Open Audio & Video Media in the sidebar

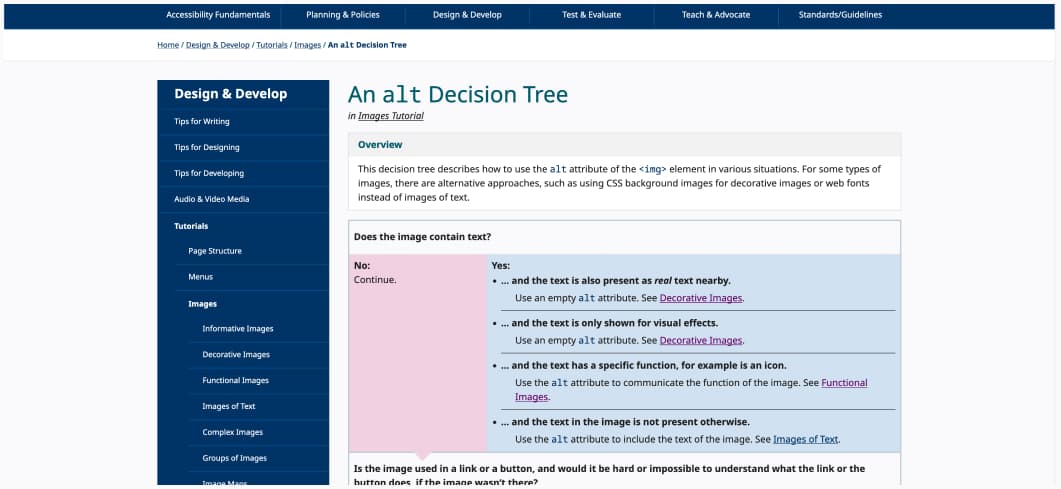212,199
